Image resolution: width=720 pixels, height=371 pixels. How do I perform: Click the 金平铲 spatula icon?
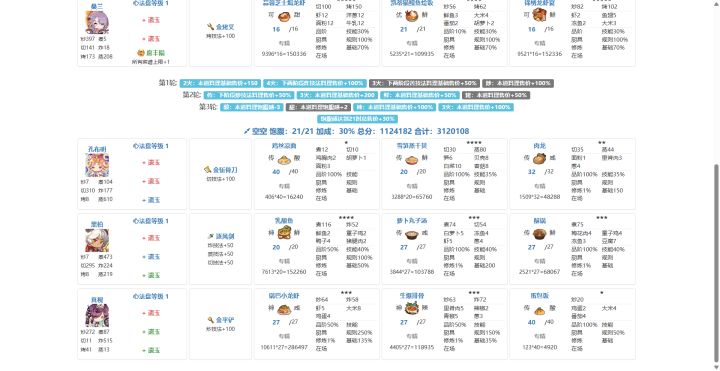(211, 320)
